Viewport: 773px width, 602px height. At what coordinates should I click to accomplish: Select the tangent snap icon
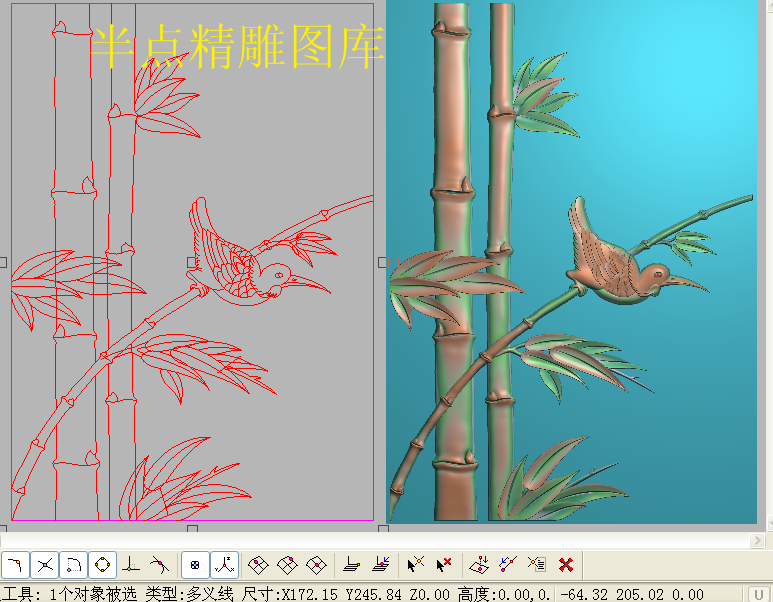[159, 565]
